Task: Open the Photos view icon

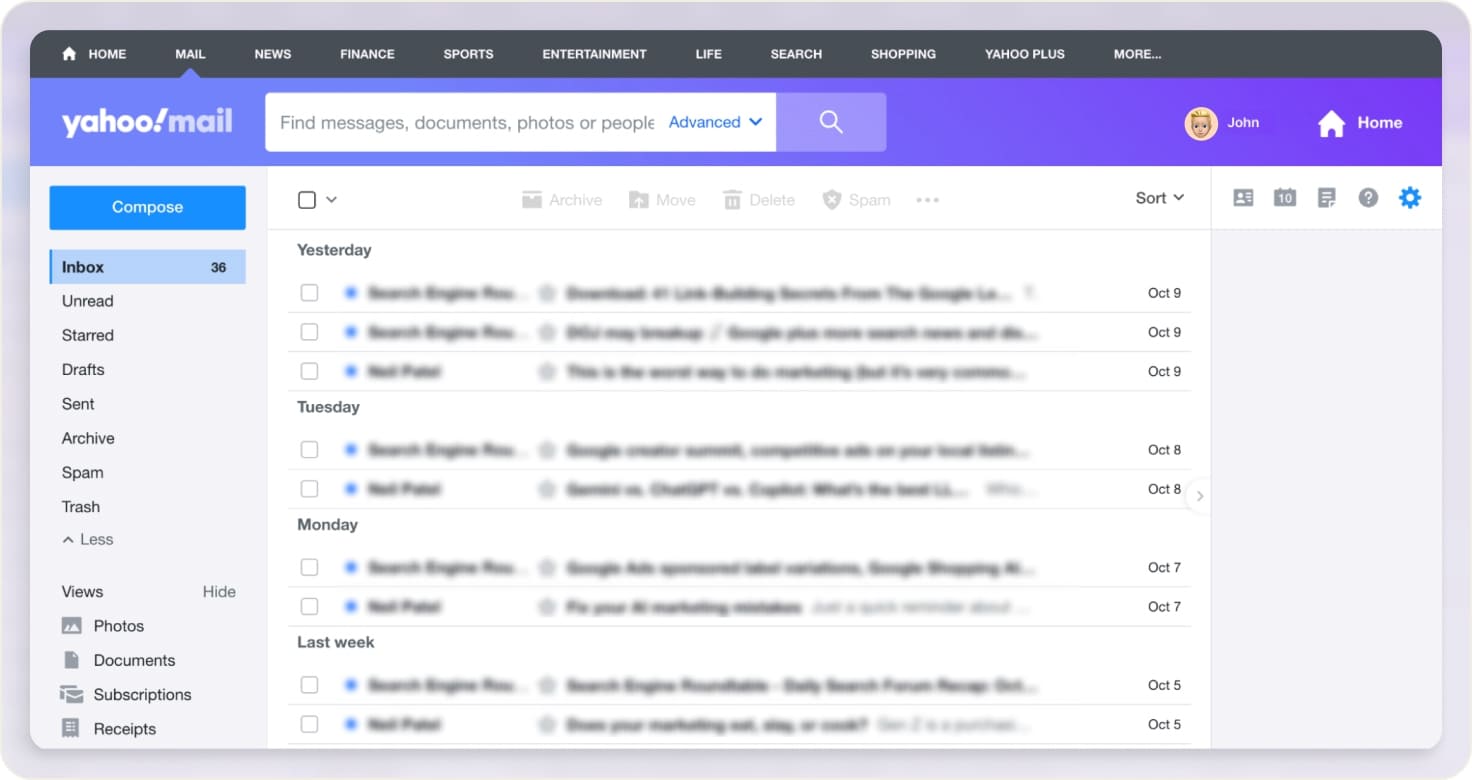Action: (74, 625)
